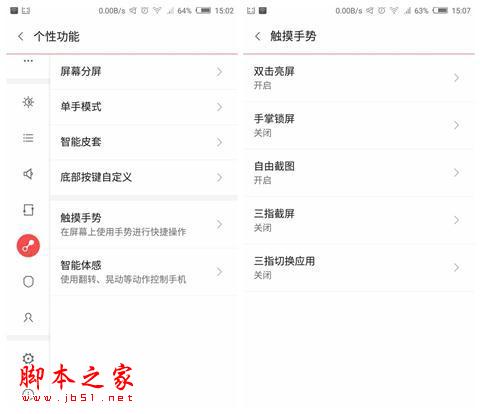Tap Wi-Fi icon in right status bar
Viewport: 480px width, 414px height.
[394, 11]
